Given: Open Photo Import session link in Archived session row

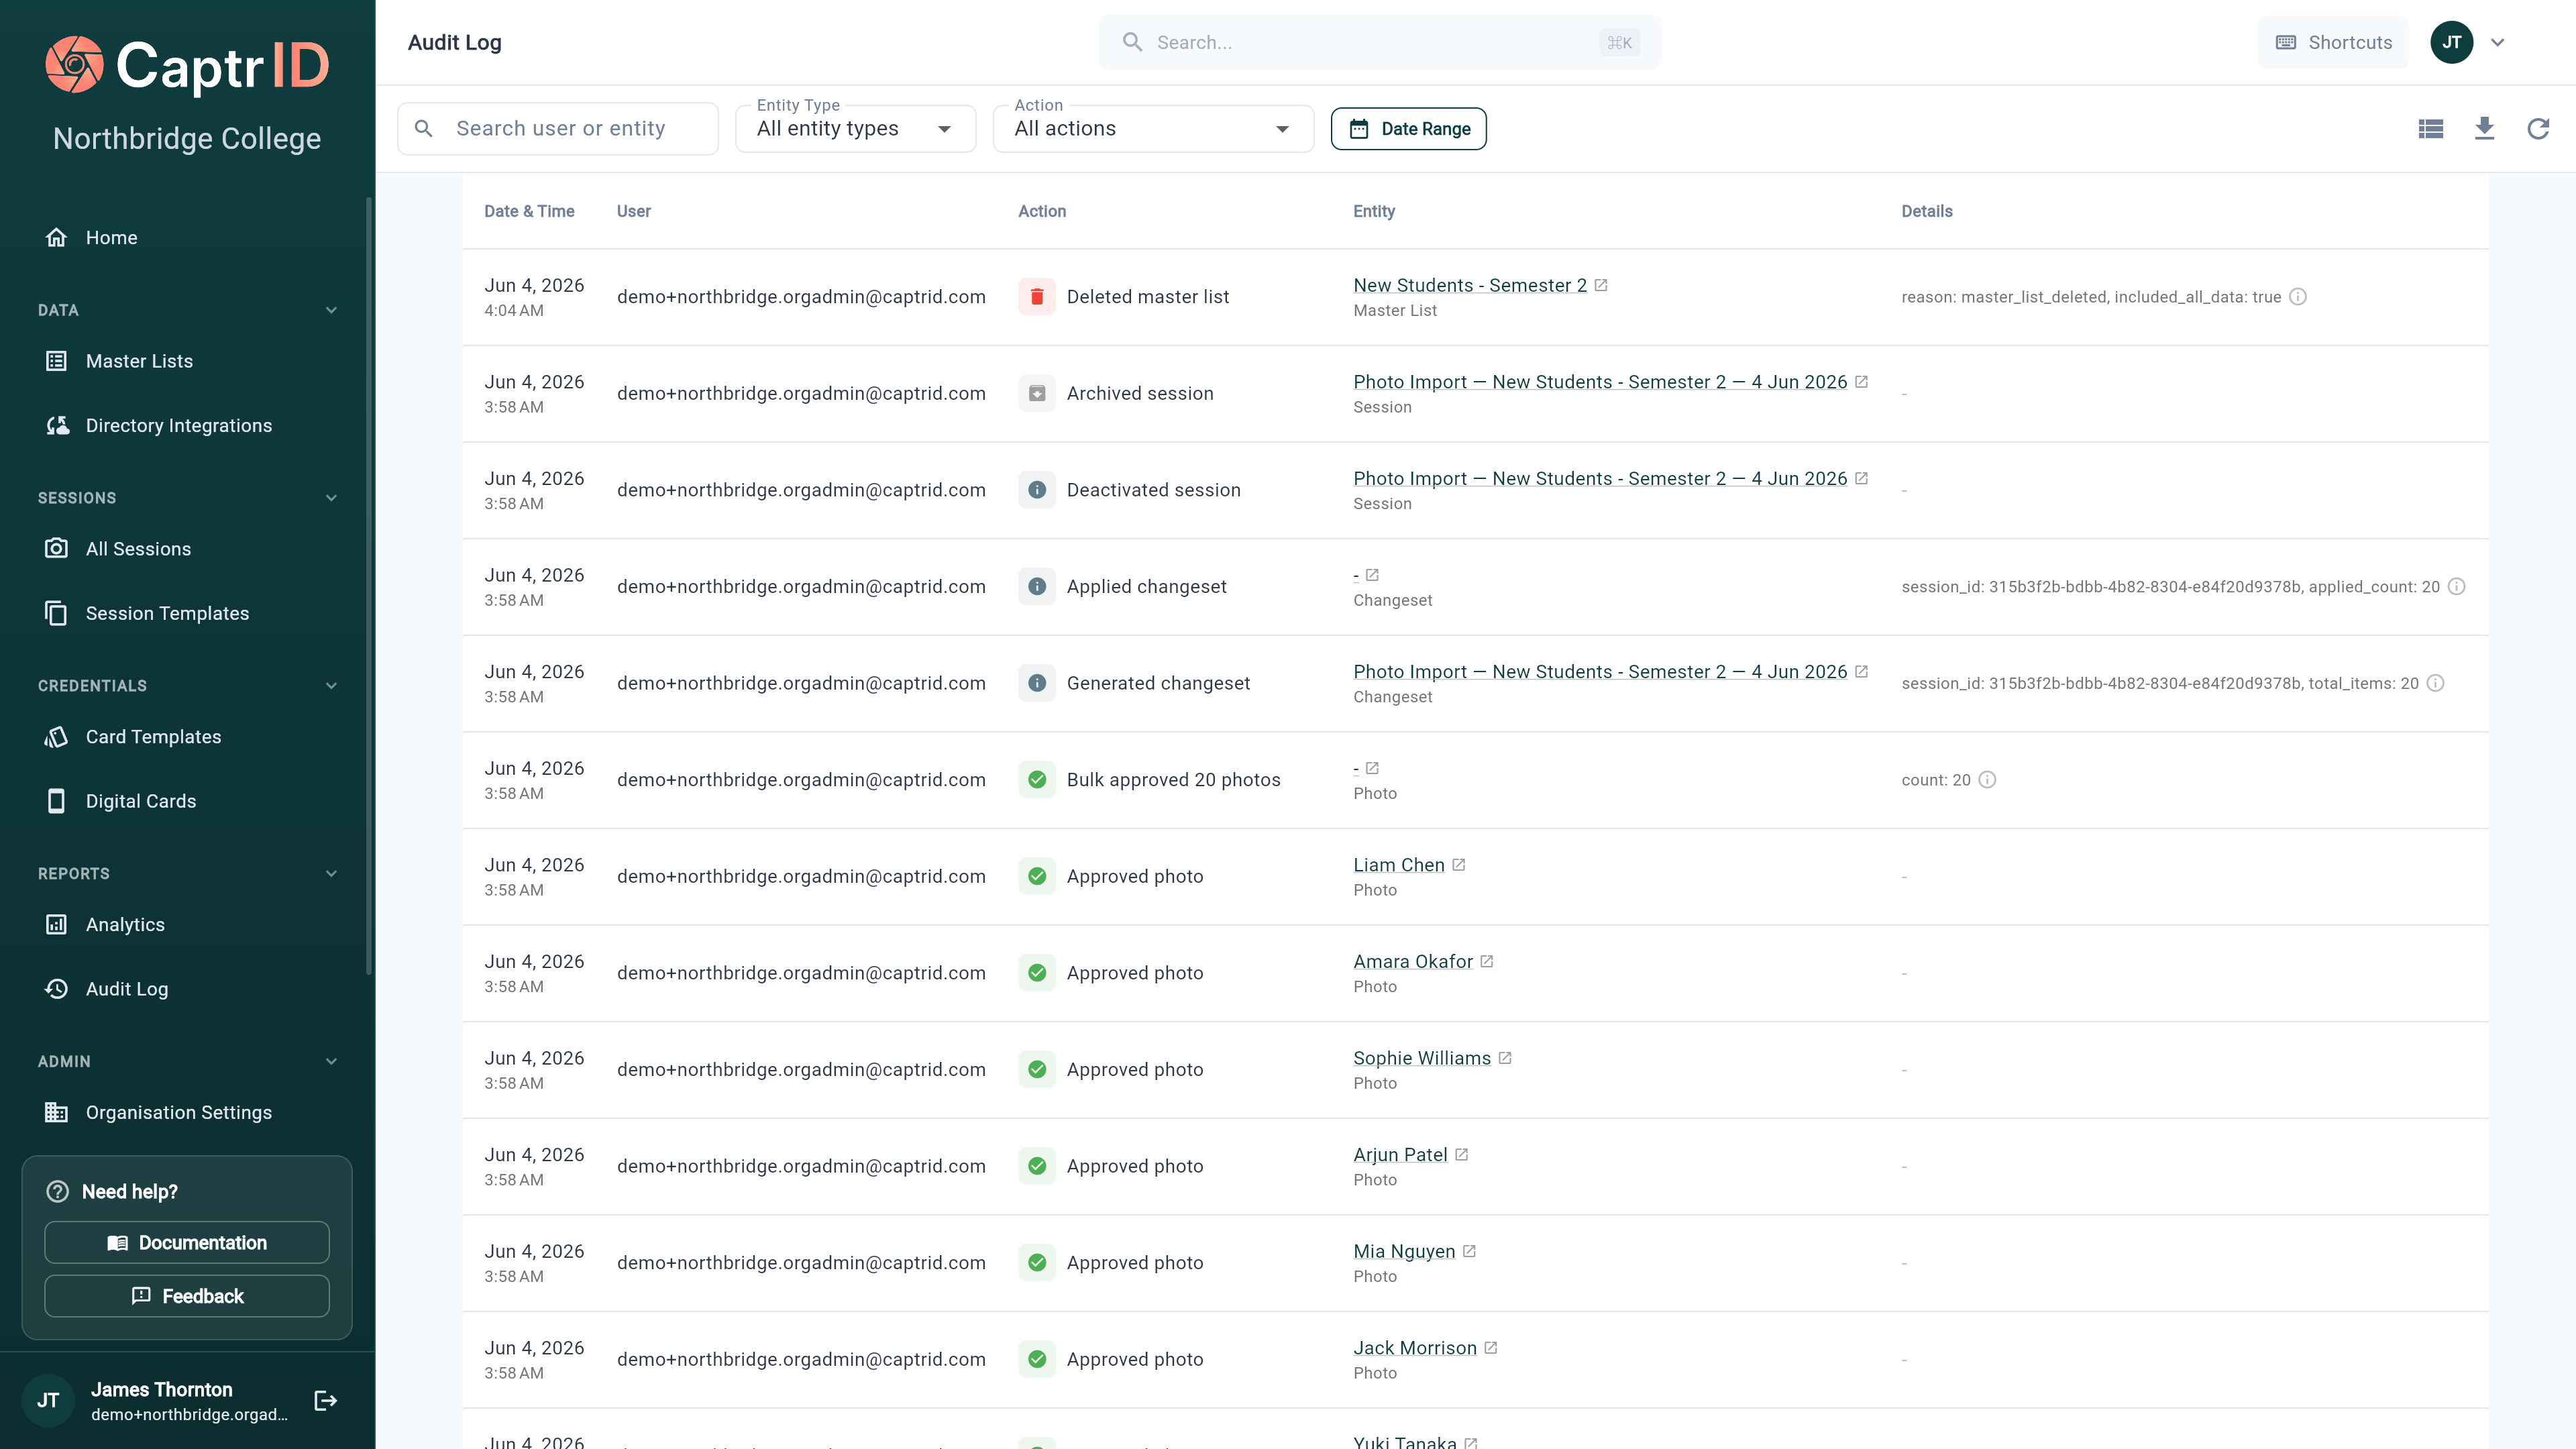Looking at the screenshot, I should point(1600,382).
